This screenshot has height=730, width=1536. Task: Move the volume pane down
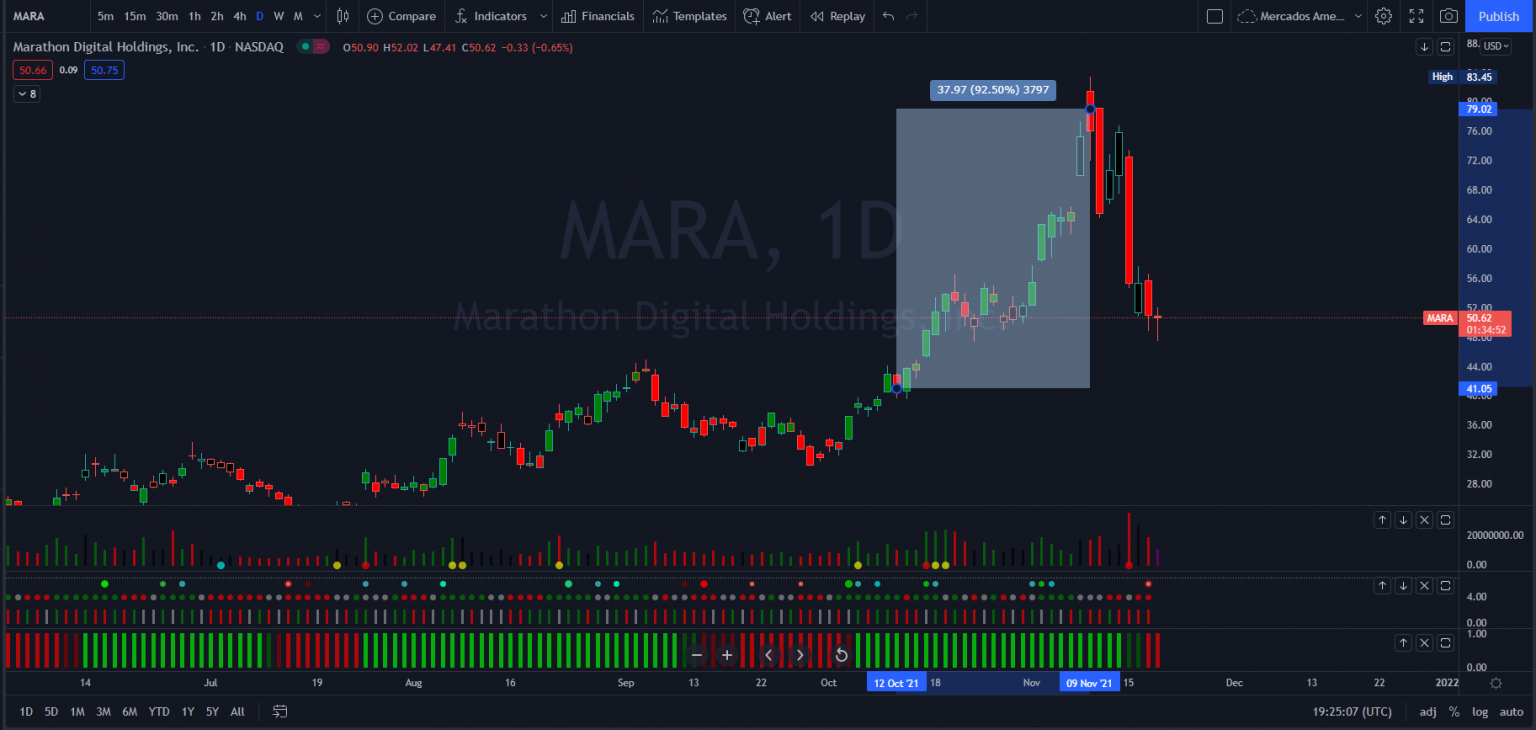point(1403,520)
